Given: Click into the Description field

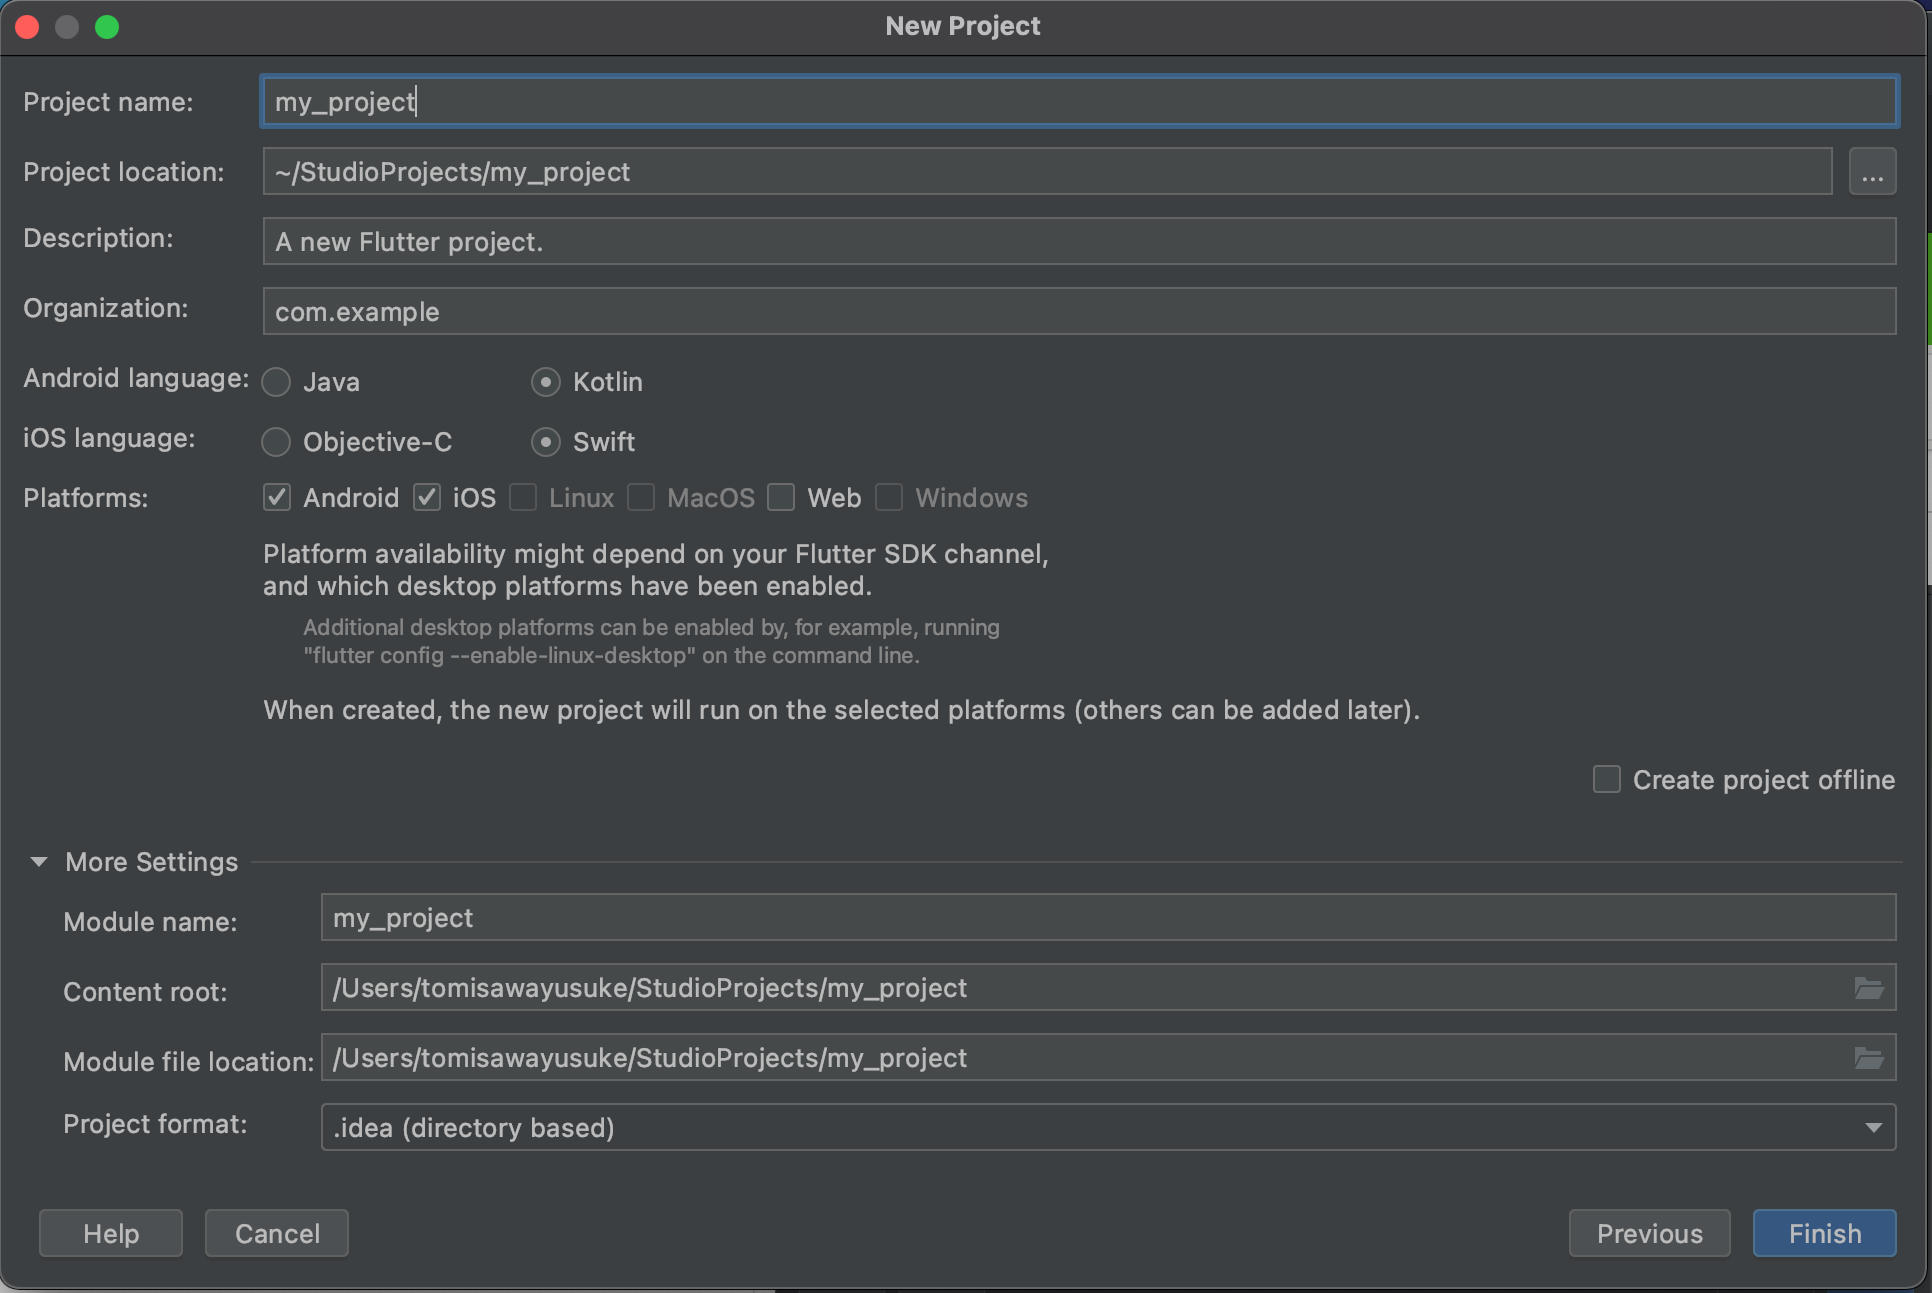Looking at the screenshot, I should point(1078,242).
